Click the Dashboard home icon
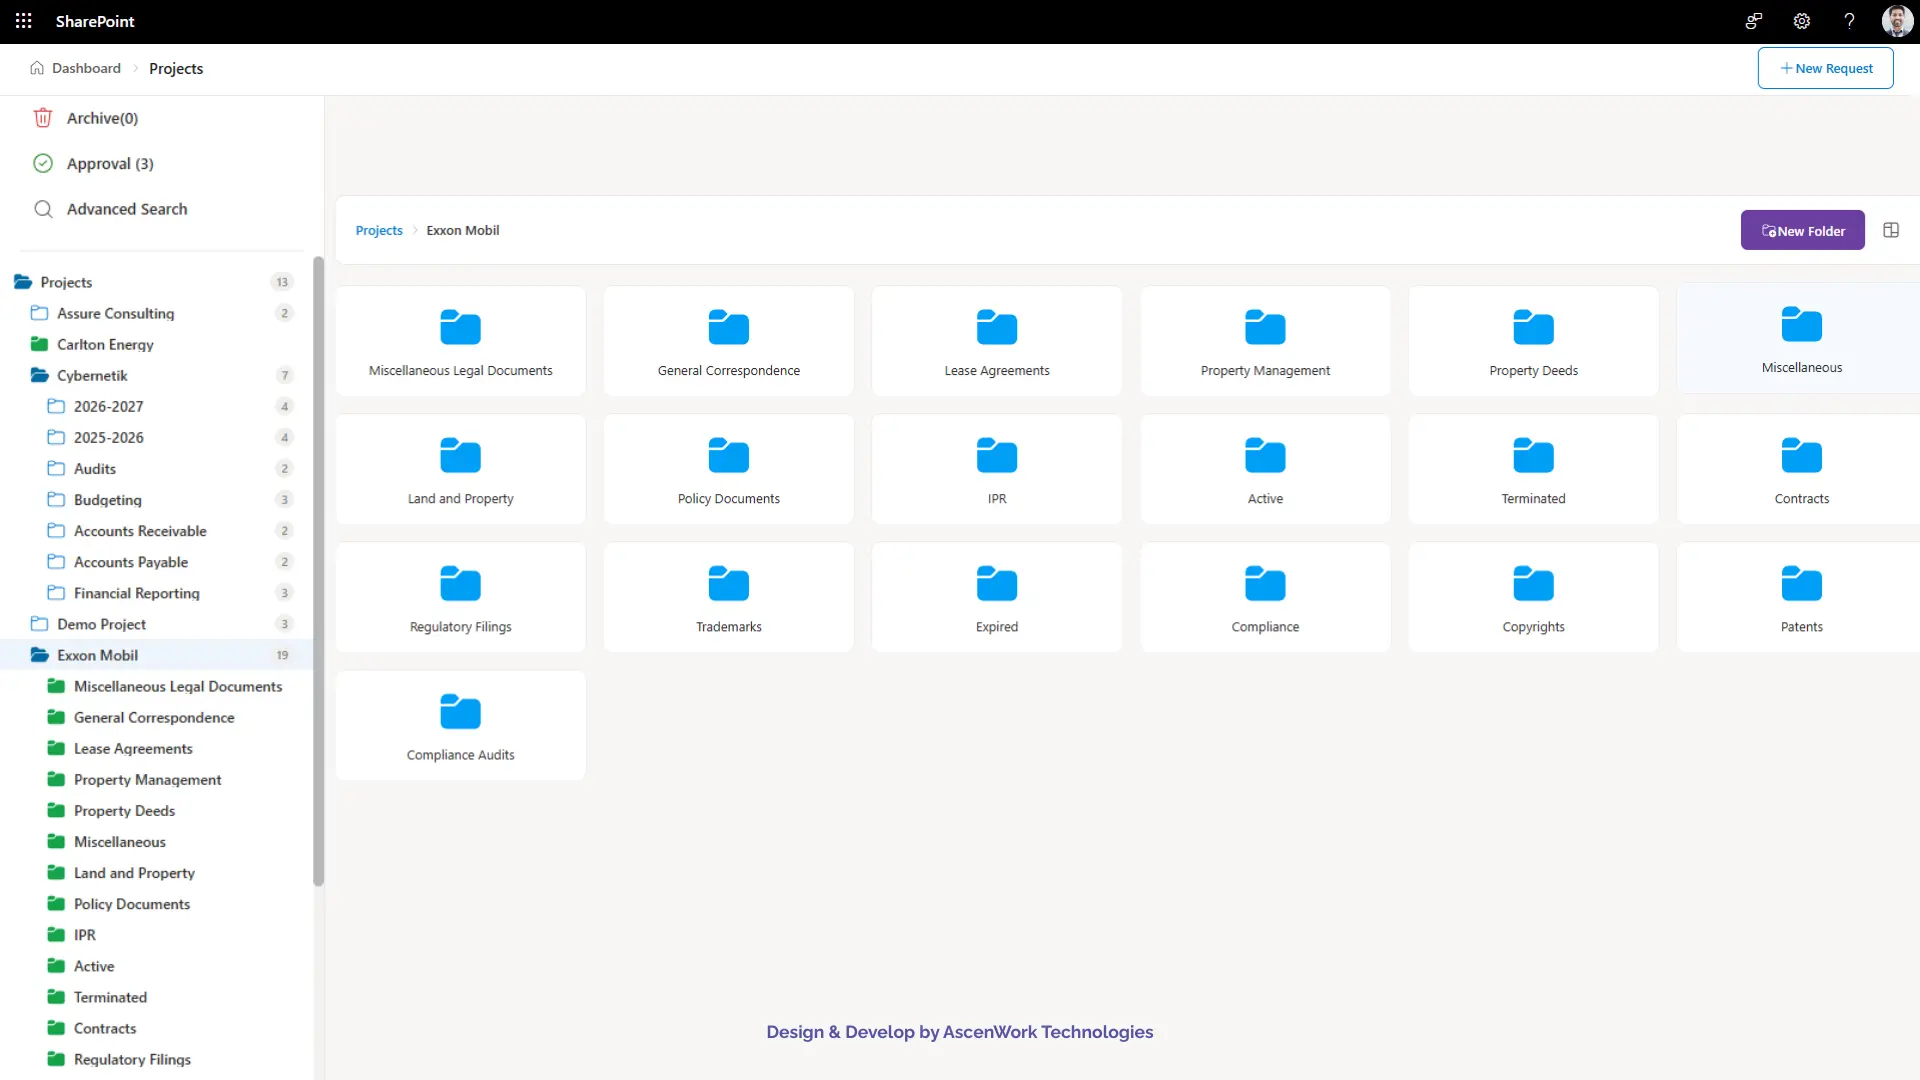This screenshot has height=1080, width=1920. coord(37,68)
